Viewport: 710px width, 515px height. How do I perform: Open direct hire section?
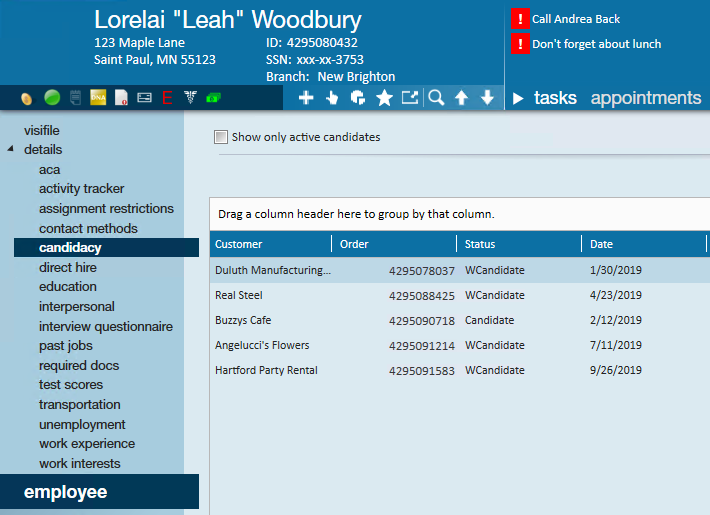(x=68, y=267)
